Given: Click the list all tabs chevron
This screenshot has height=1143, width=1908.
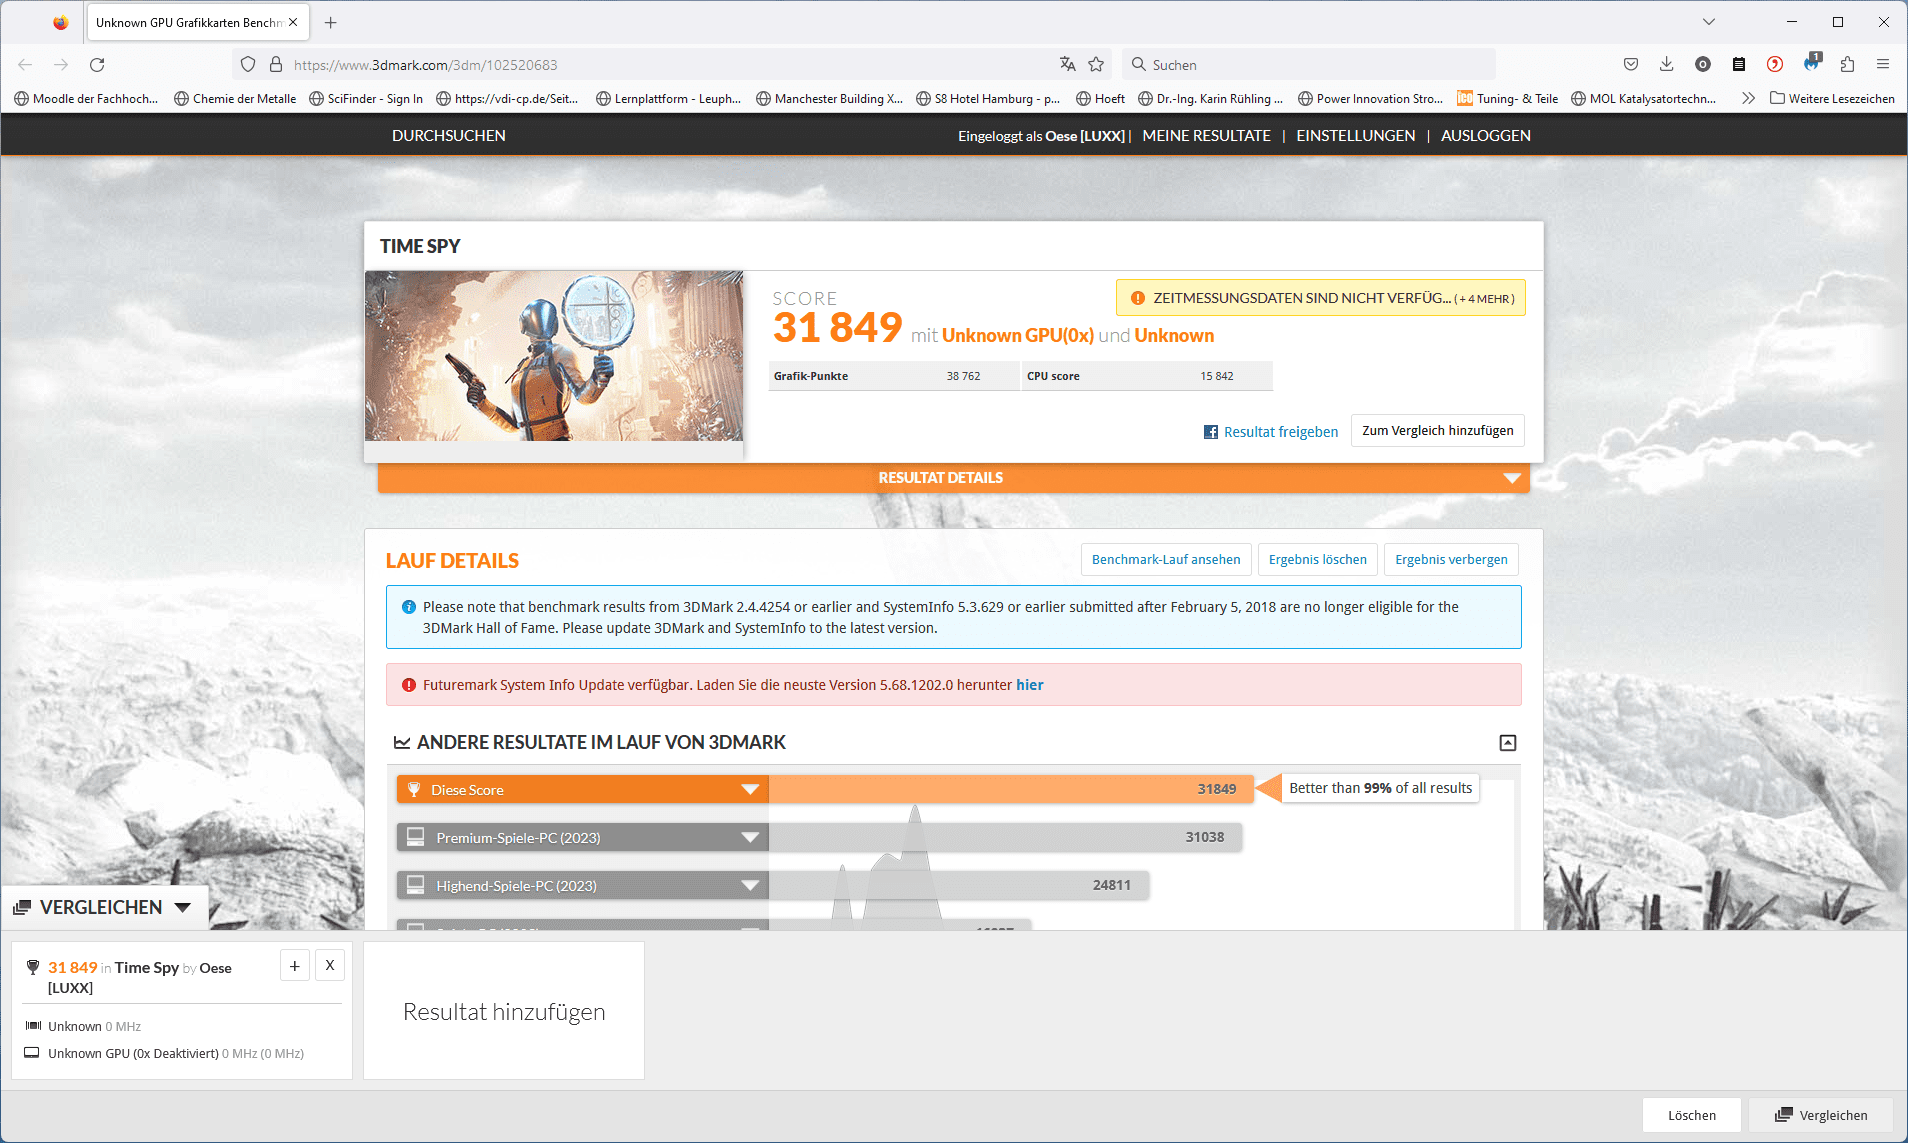Looking at the screenshot, I should pyautogui.click(x=1709, y=22).
